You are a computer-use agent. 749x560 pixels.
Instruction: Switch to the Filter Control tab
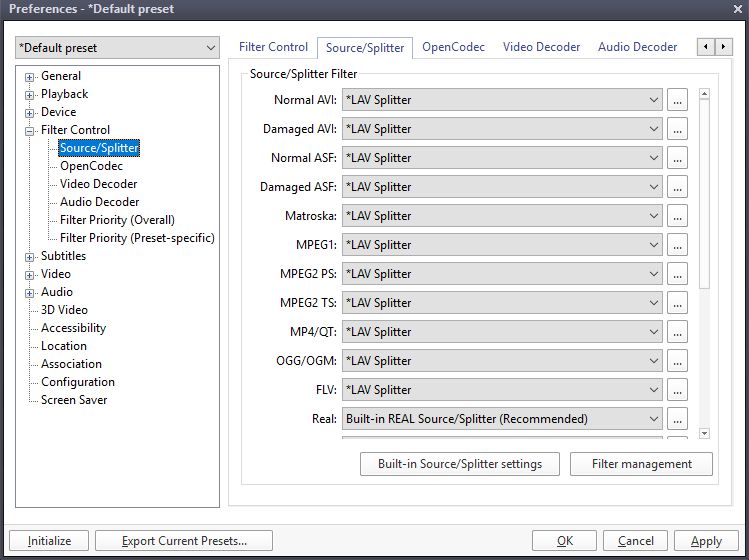[x=273, y=47]
